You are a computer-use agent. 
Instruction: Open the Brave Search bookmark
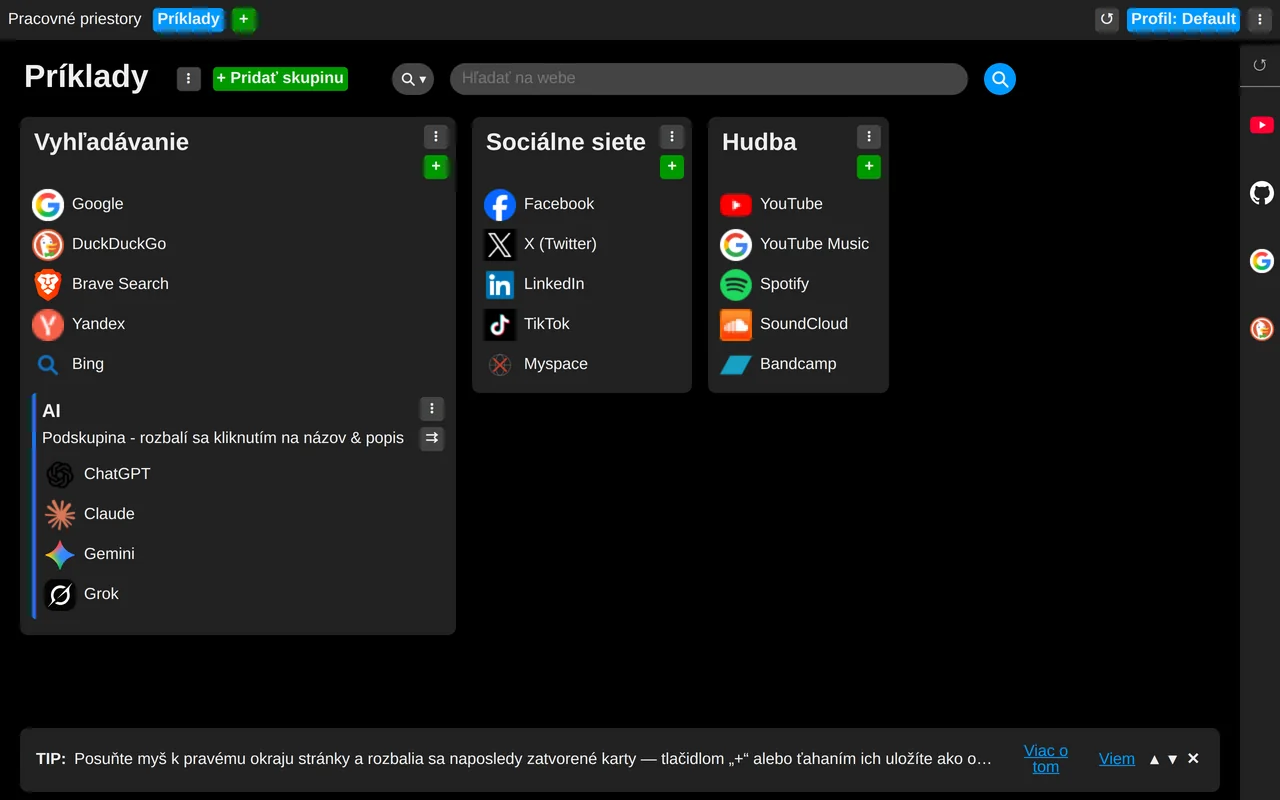[100, 284]
